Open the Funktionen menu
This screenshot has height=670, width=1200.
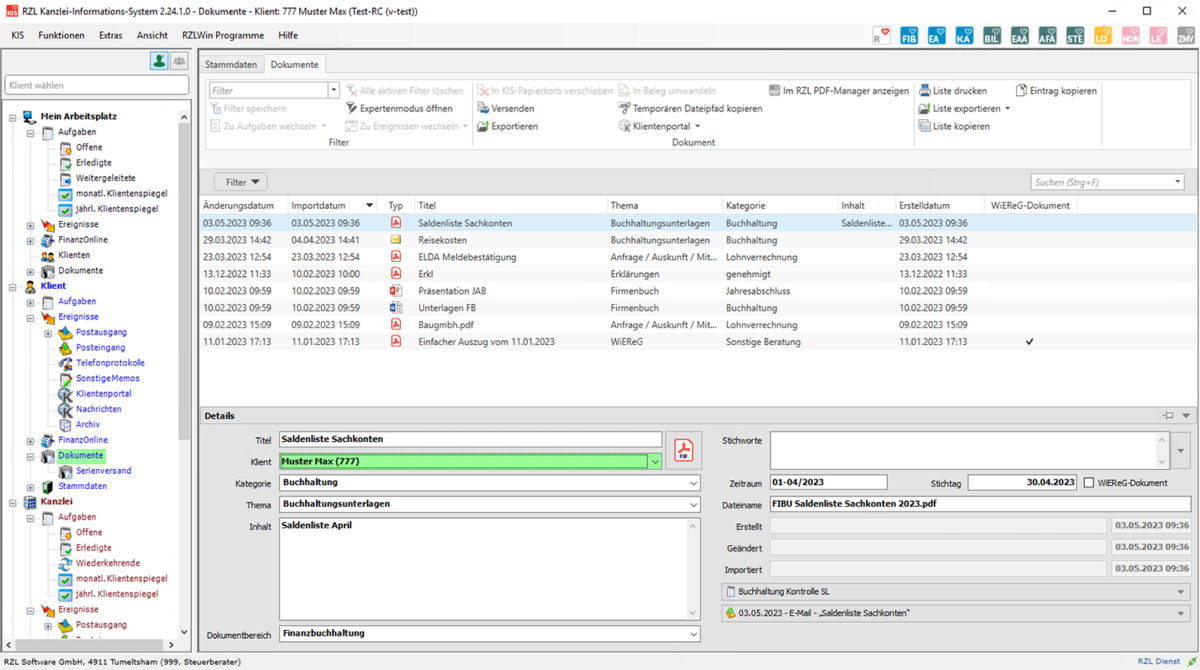point(61,35)
